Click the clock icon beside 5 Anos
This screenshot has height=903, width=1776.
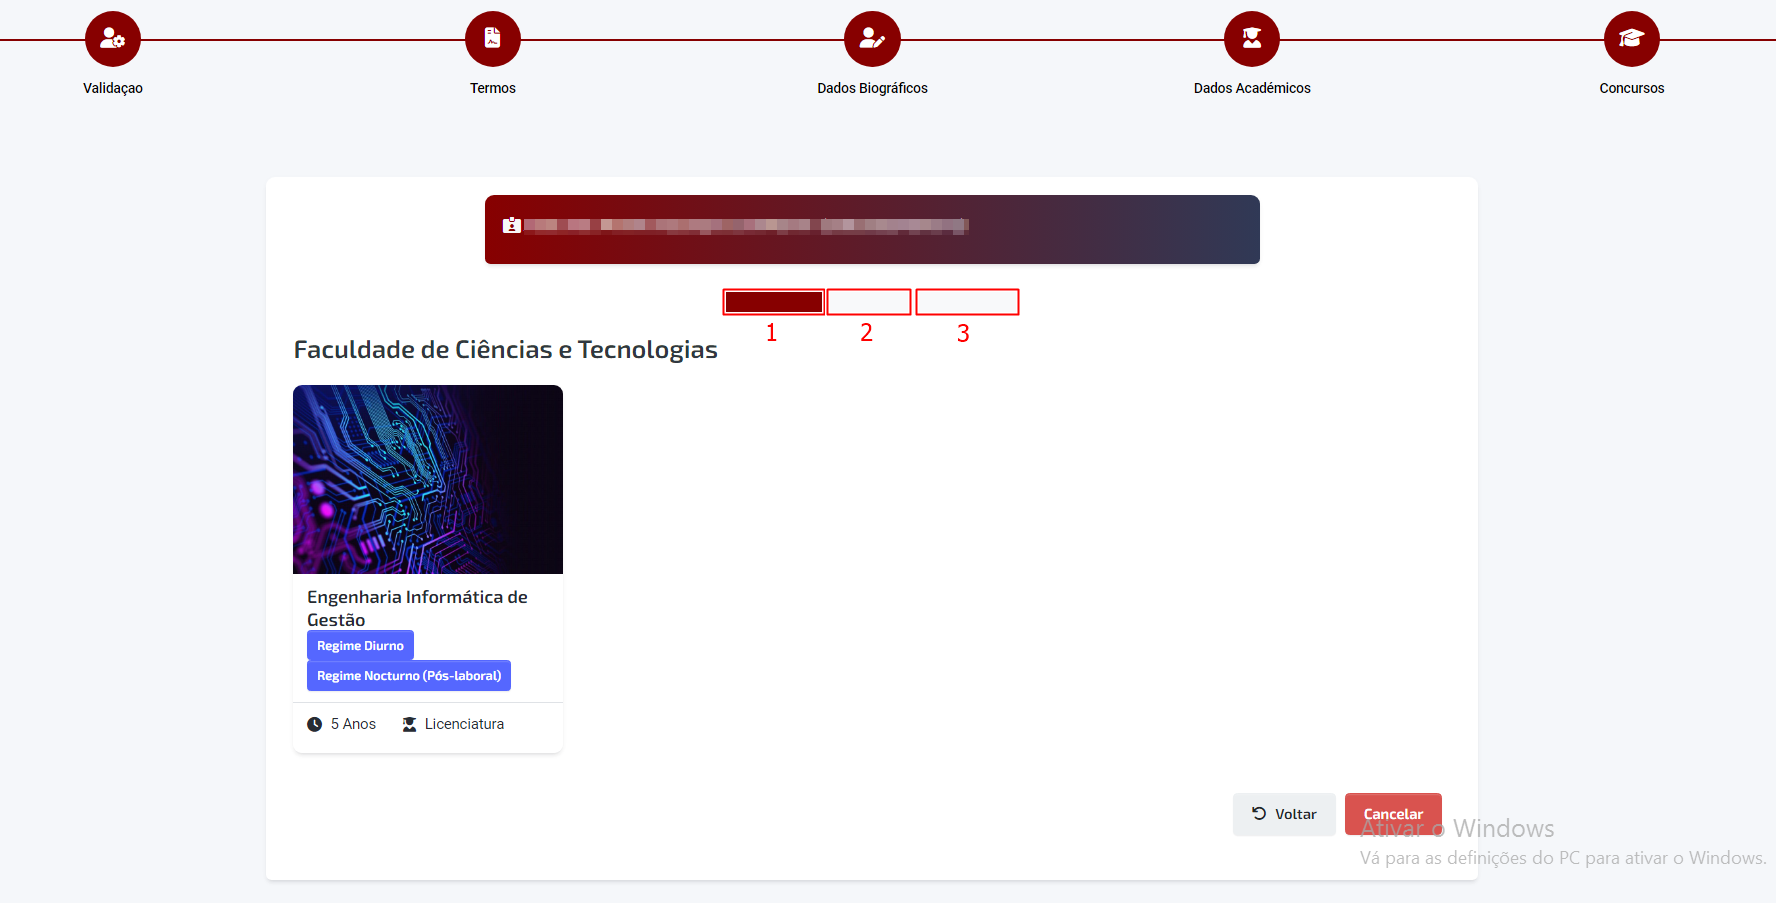pos(314,724)
